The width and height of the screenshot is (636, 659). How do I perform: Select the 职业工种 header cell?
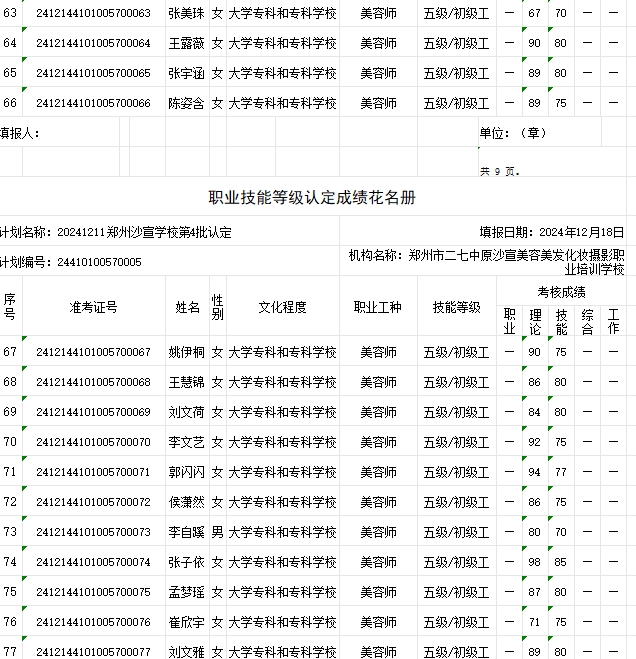pyautogui.click(x=377, y=307)
